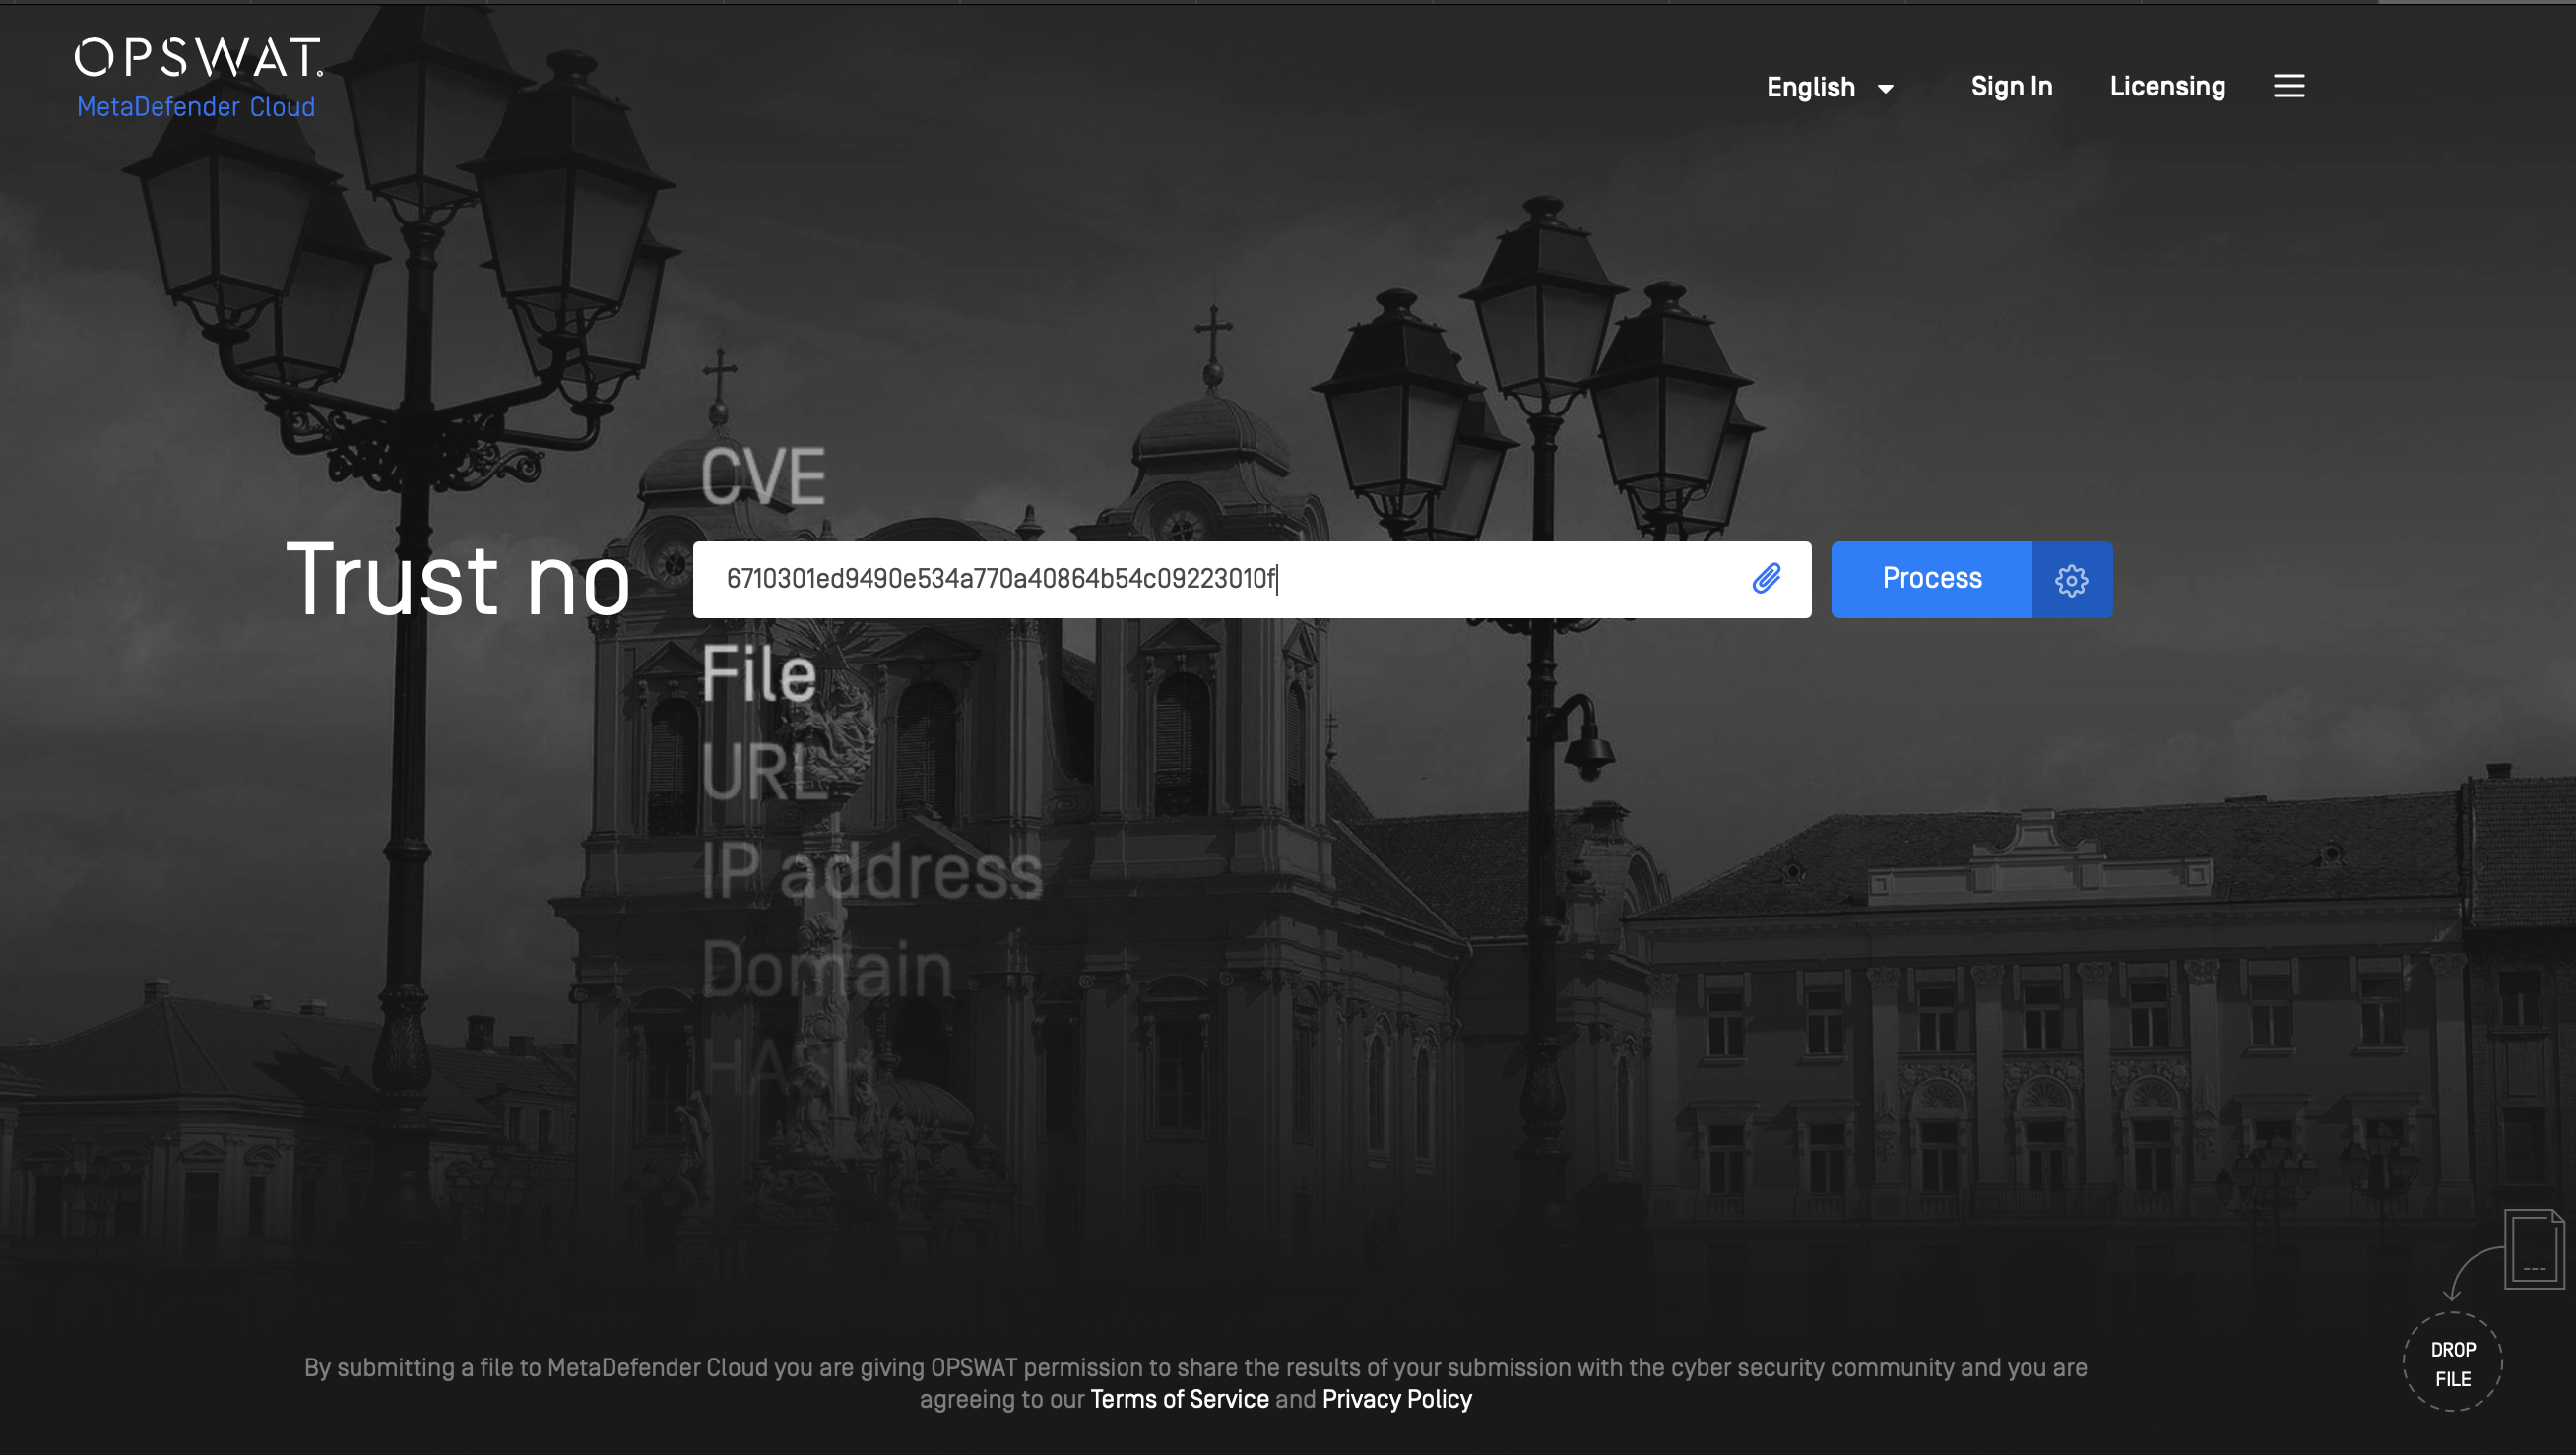This screenshot has width=2576, height=1455.
Task: Click the rotating 'File' word
Action: point(759,673)
